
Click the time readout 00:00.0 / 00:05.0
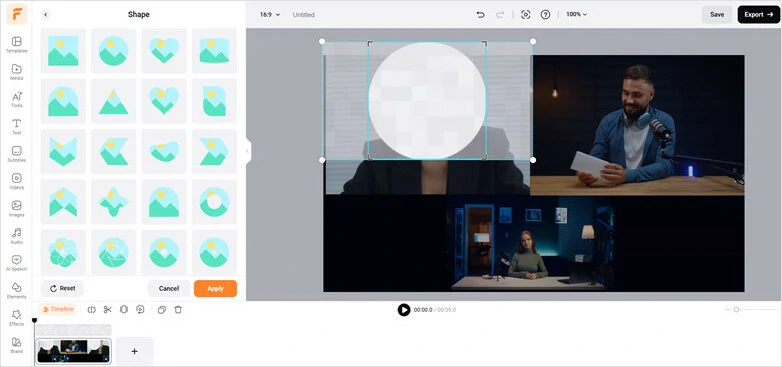click(434, 310)
